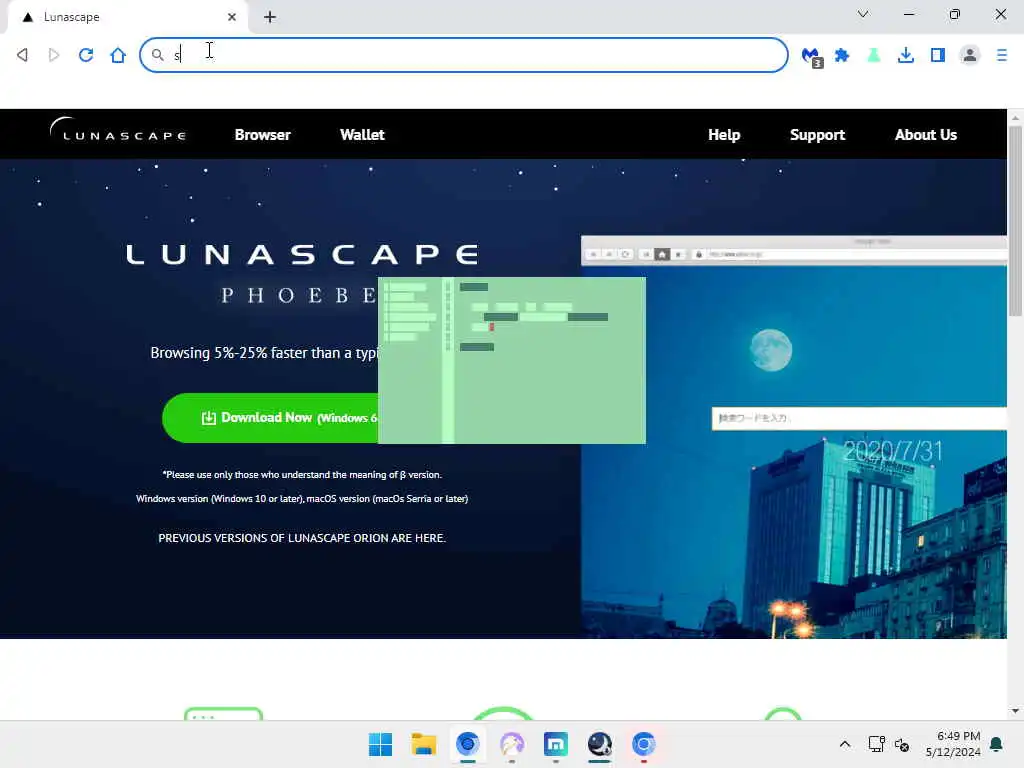Reload the page
Image resolution: width=1024 pixels, height=768 pixels.
pyautogui.click(x=86, y=55)
